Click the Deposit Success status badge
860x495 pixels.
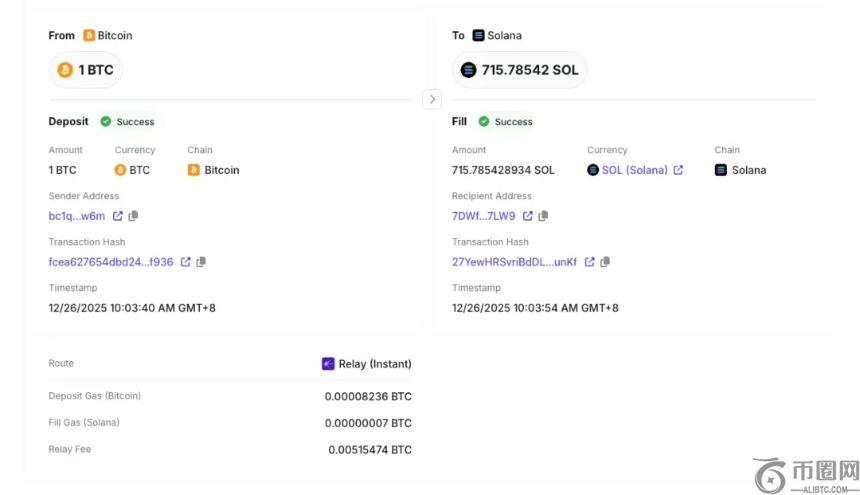[127, 122]
